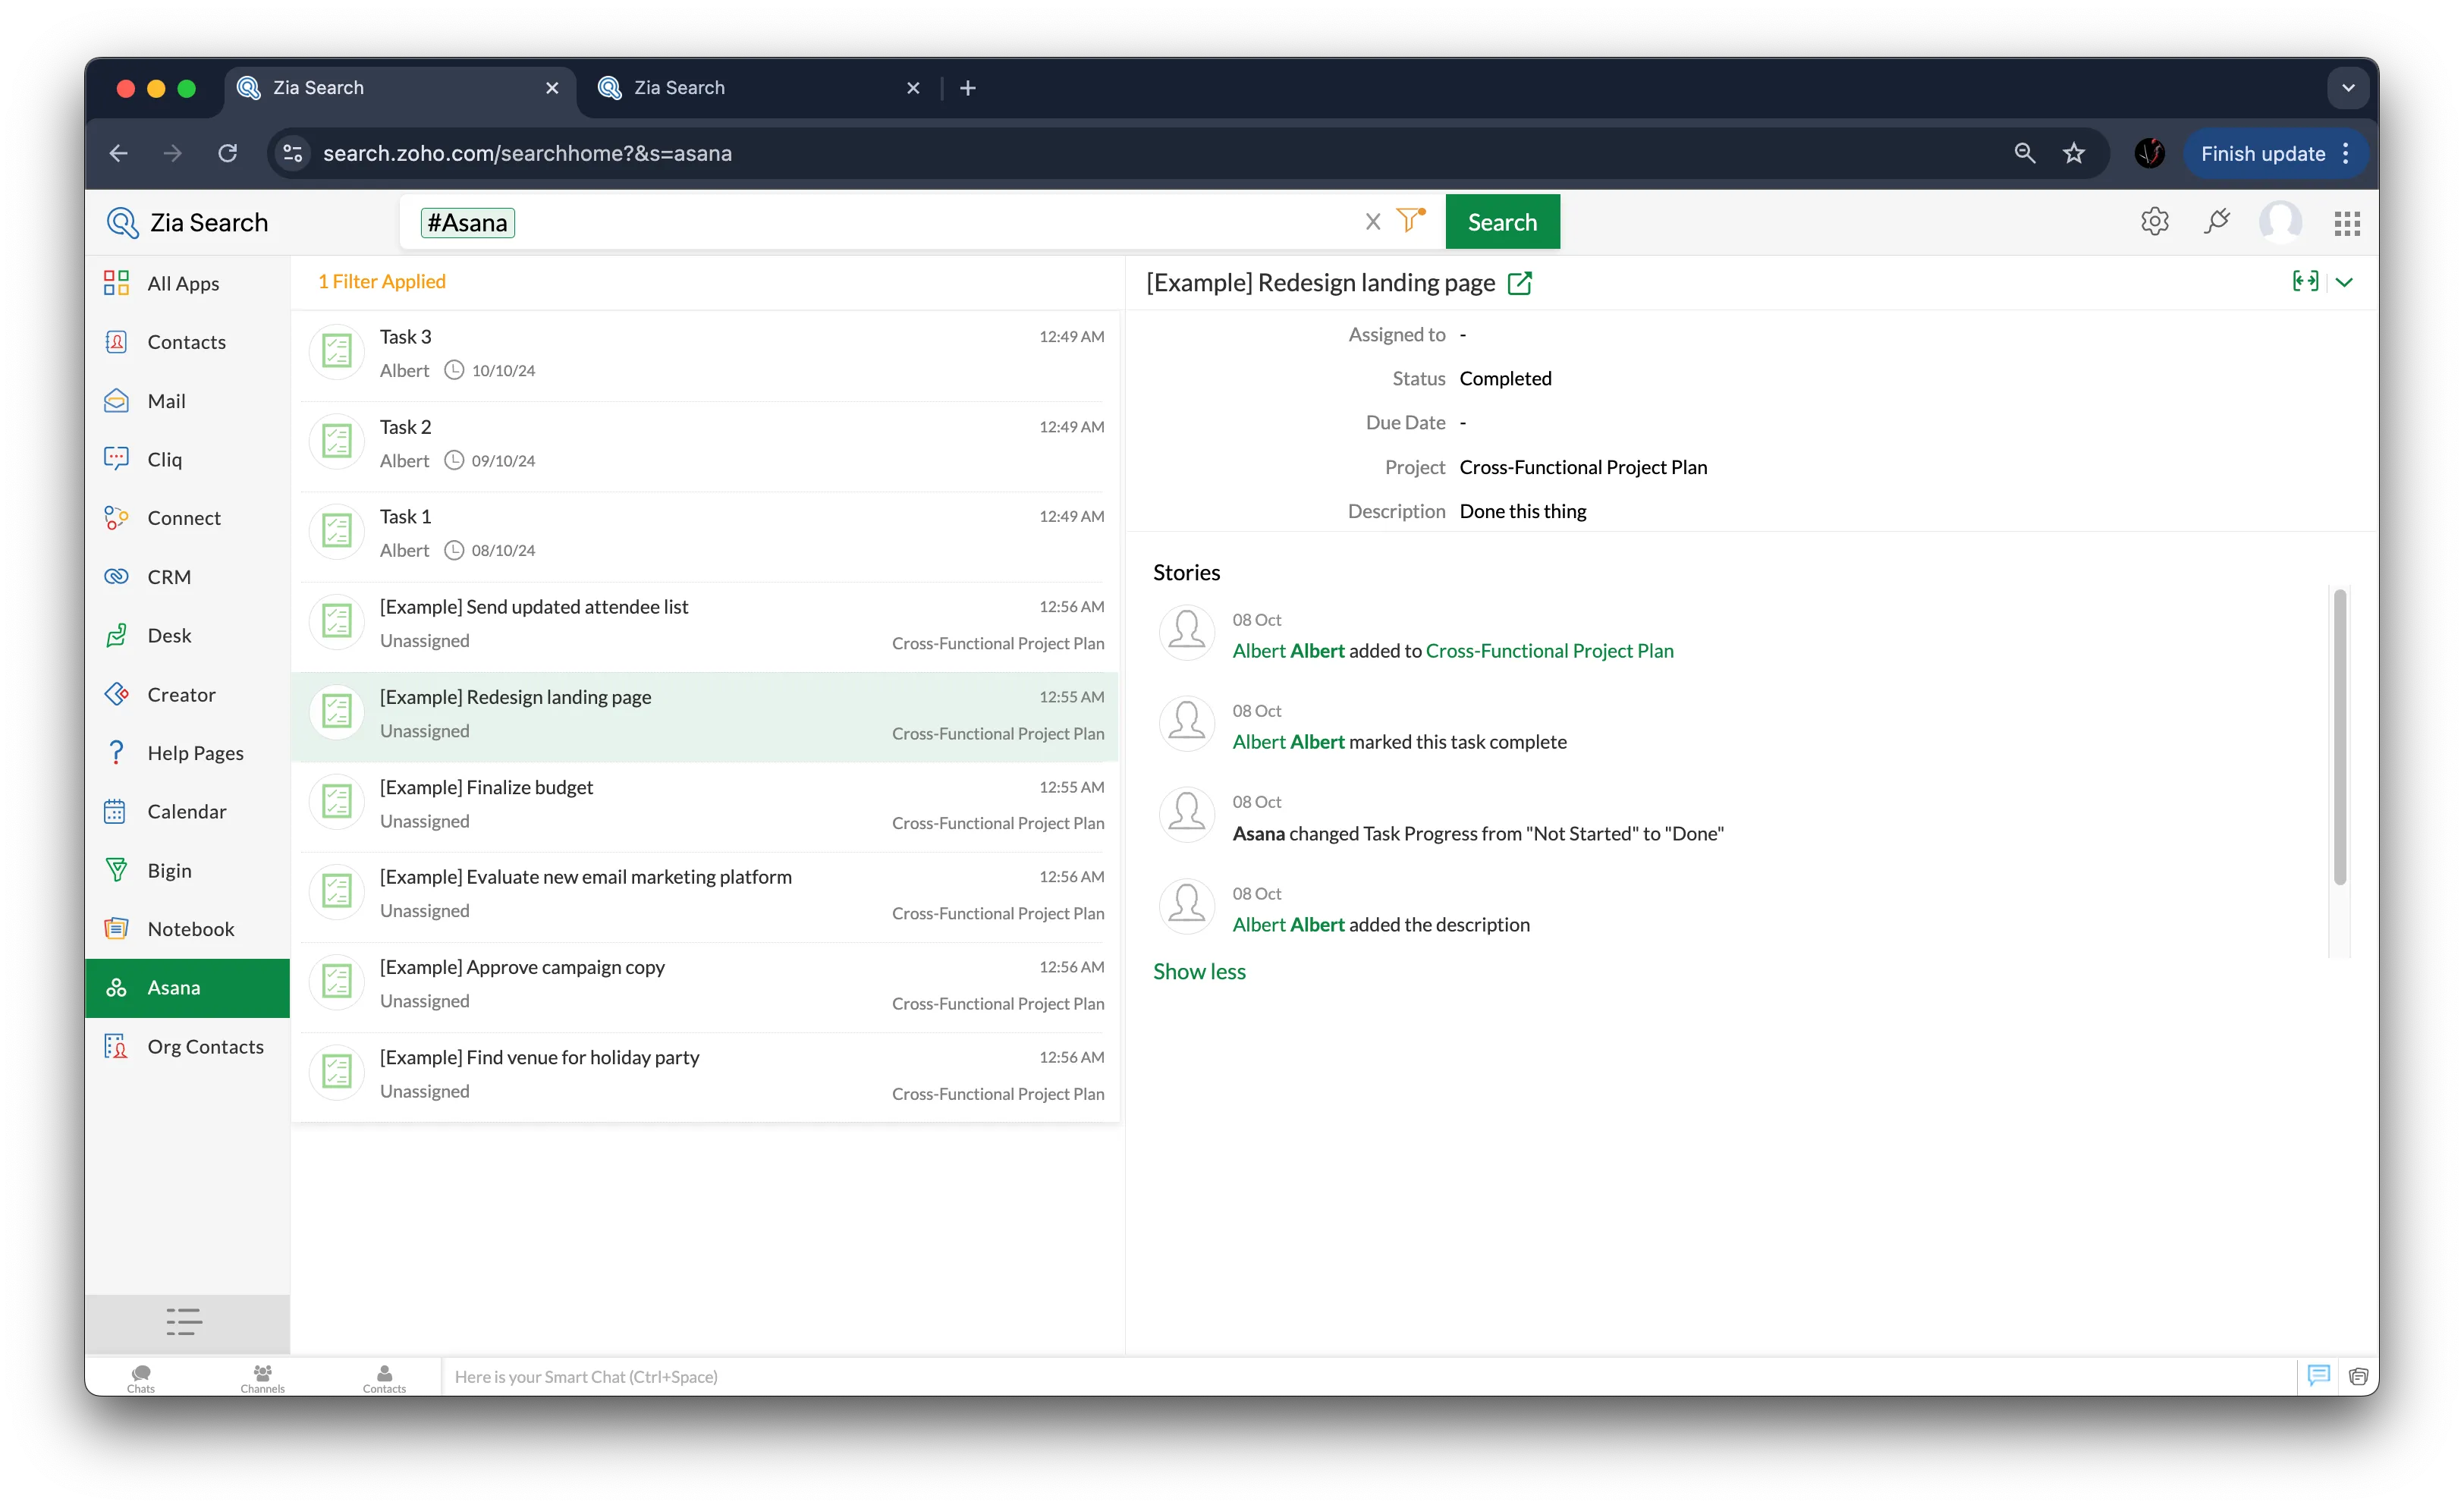Click the settings gear icon
This screenshot has width=2464, height=1508.
[x=2154, y=222]
